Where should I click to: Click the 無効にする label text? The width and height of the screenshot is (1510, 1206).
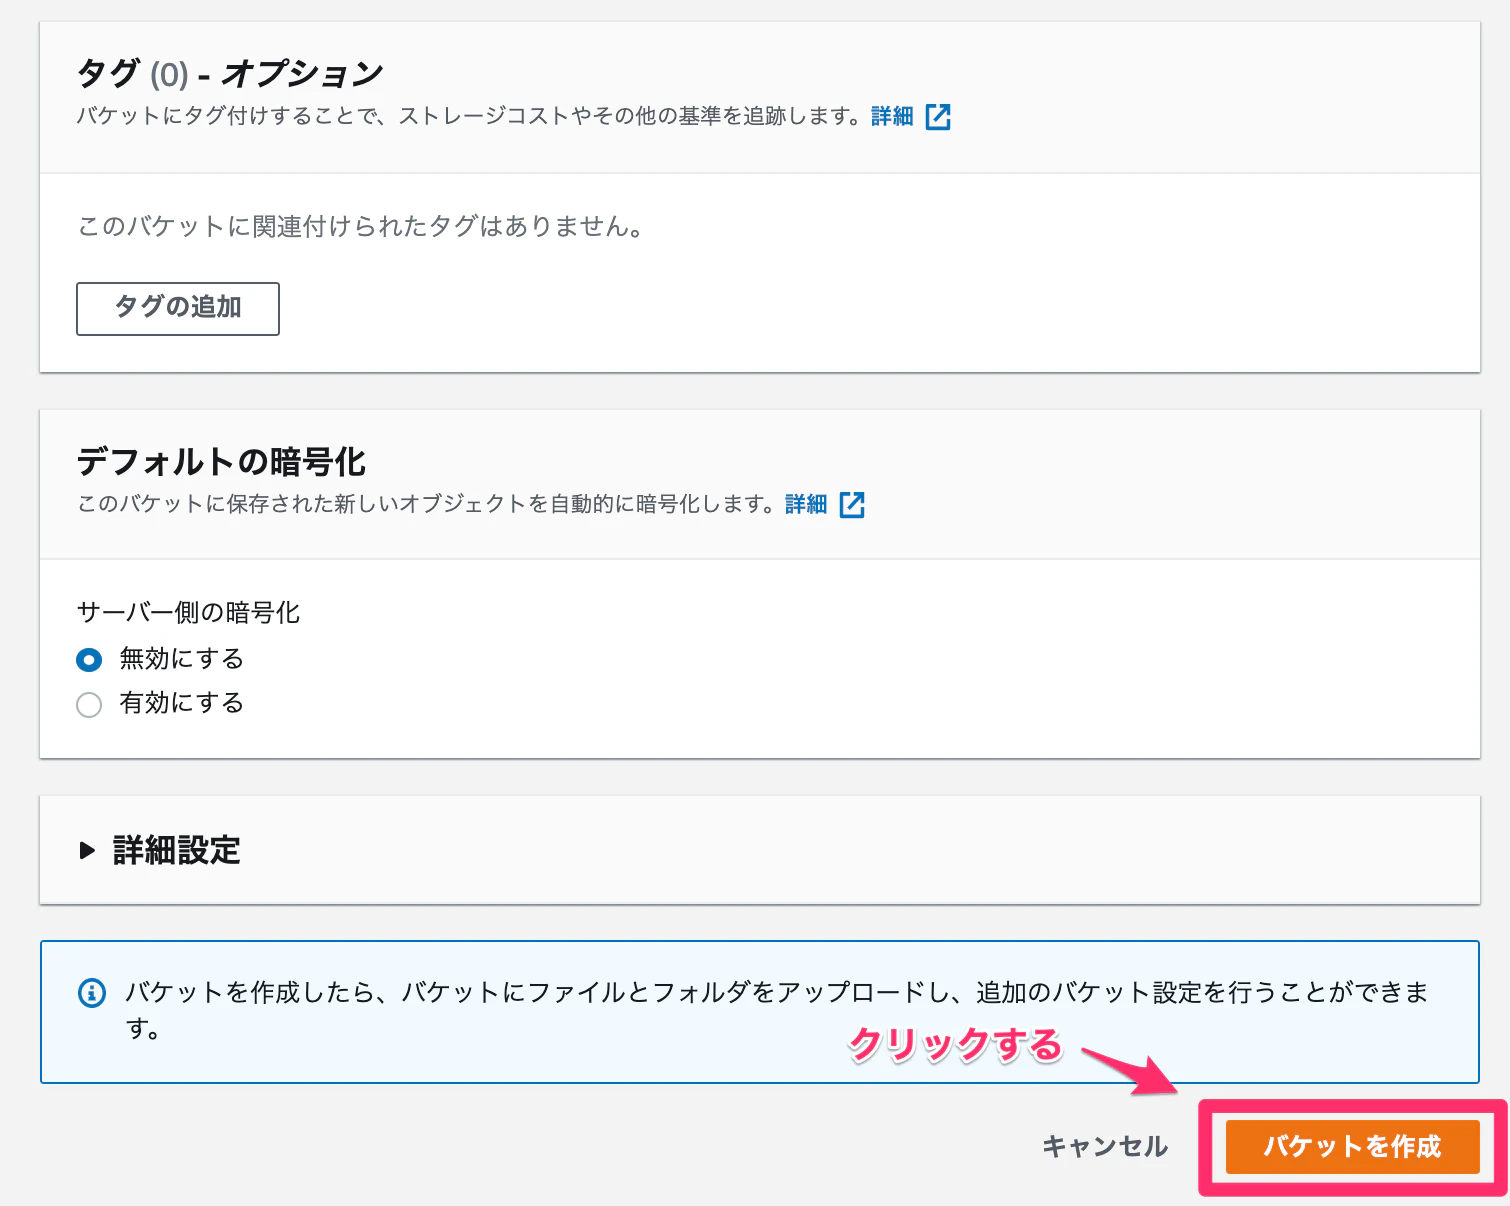tap(182, 659)
